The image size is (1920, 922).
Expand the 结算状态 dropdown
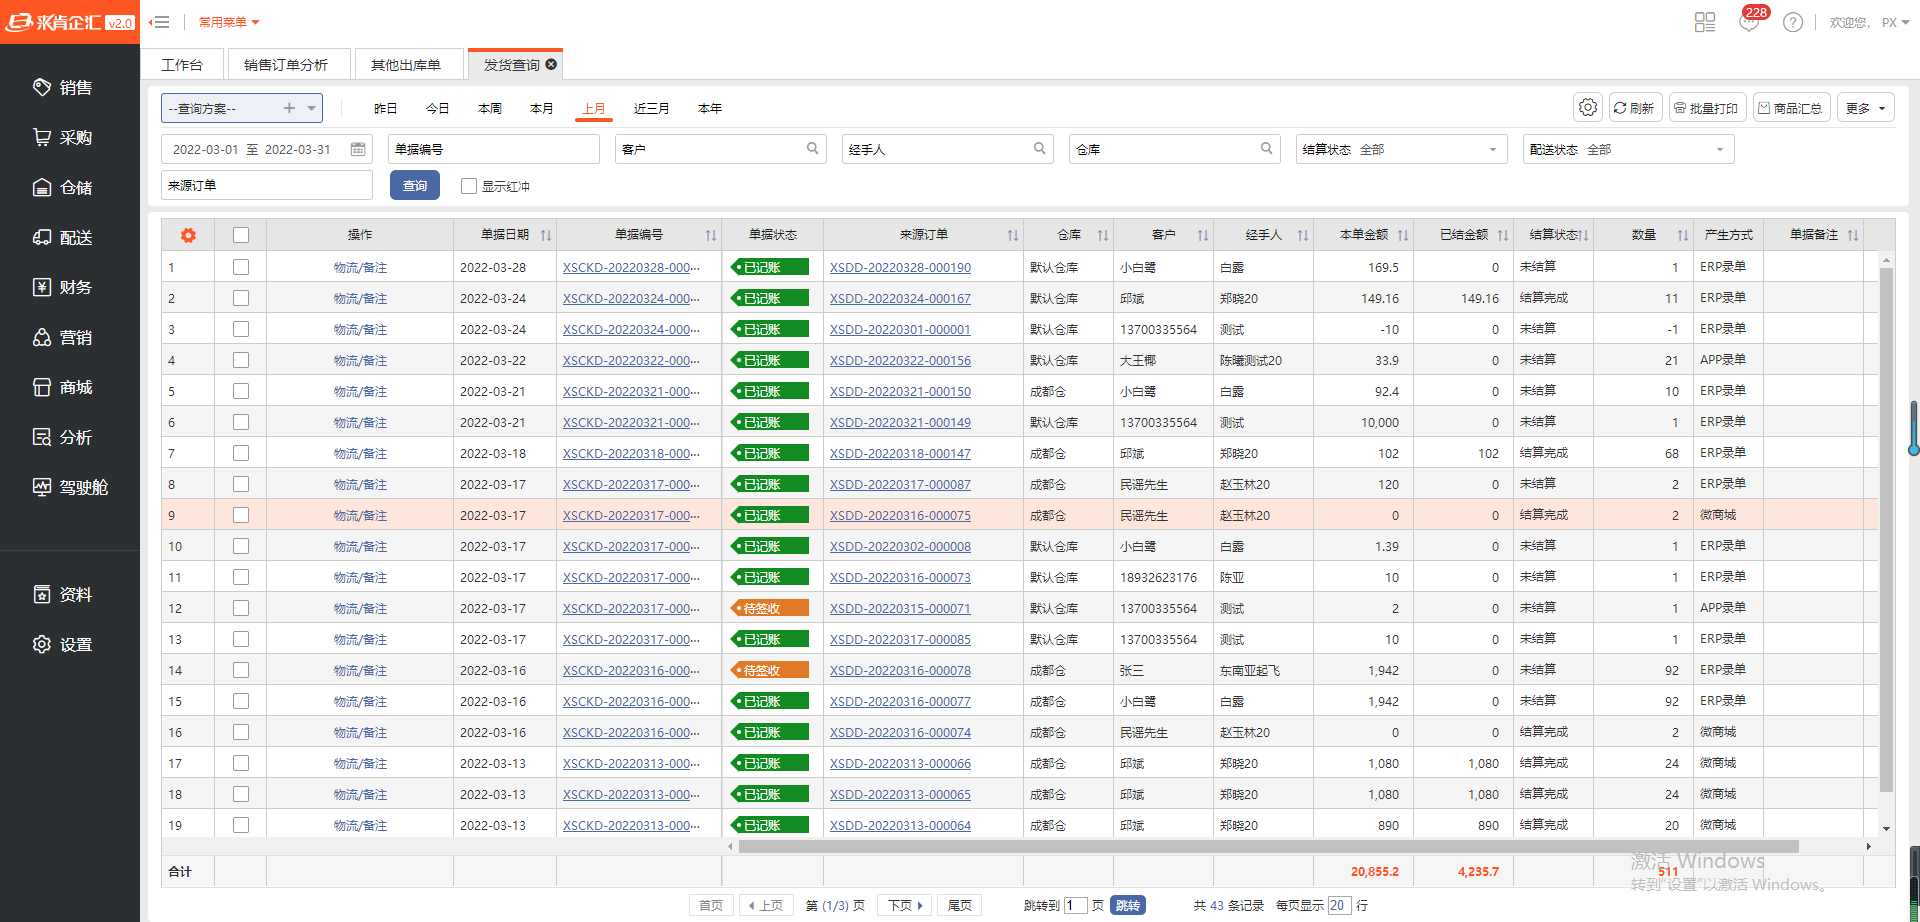tap(1400, 149)
